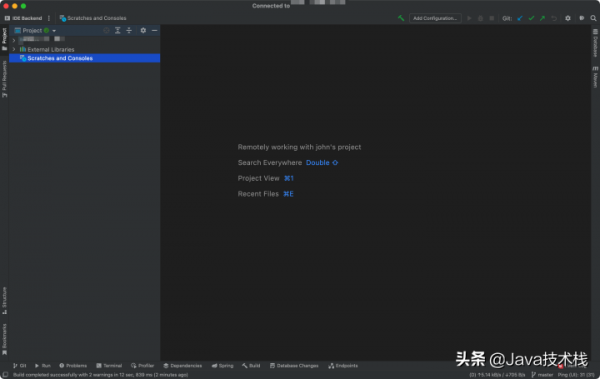This screenshot has width=600, height=379.
Task: Open the Bookmarks side tab
Action: point(4,339)
